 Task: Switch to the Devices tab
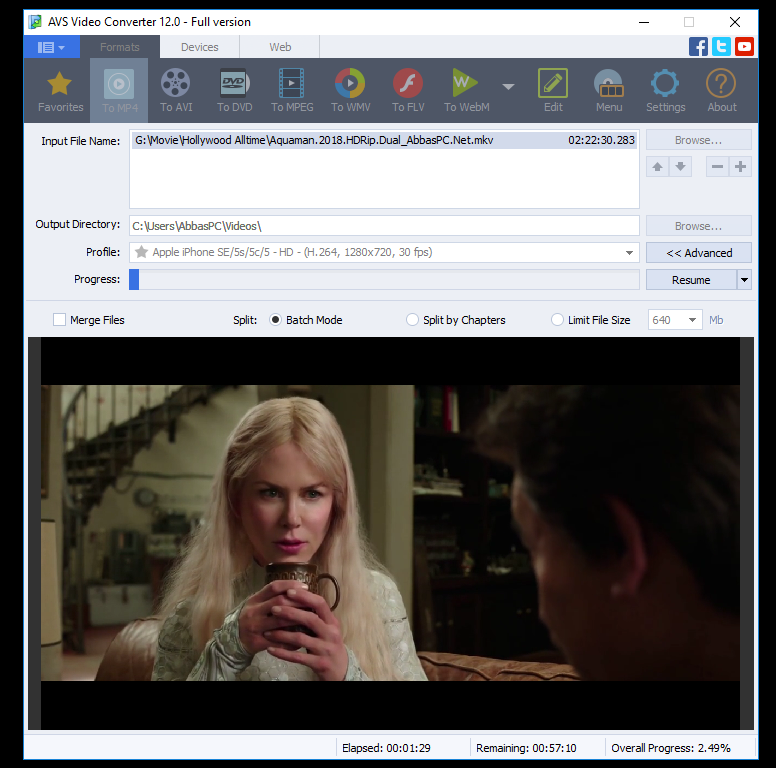199,47
